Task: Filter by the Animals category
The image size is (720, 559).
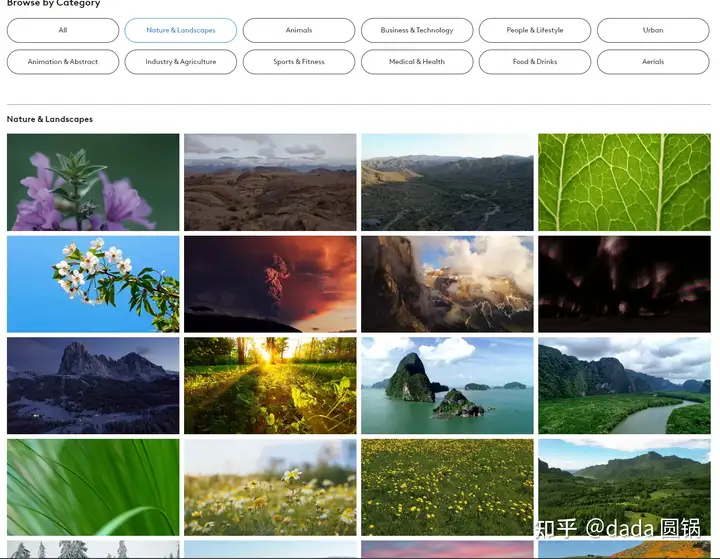Action: click(x=299, y=30)
